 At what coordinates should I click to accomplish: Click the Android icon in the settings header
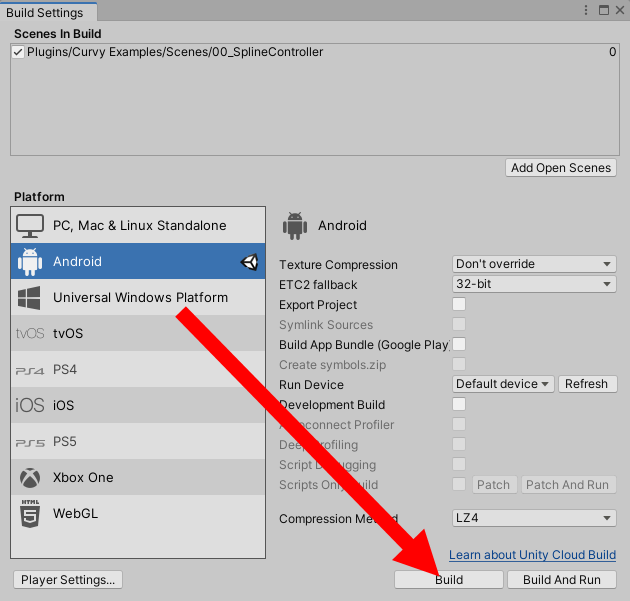click(x=295, y=226)
